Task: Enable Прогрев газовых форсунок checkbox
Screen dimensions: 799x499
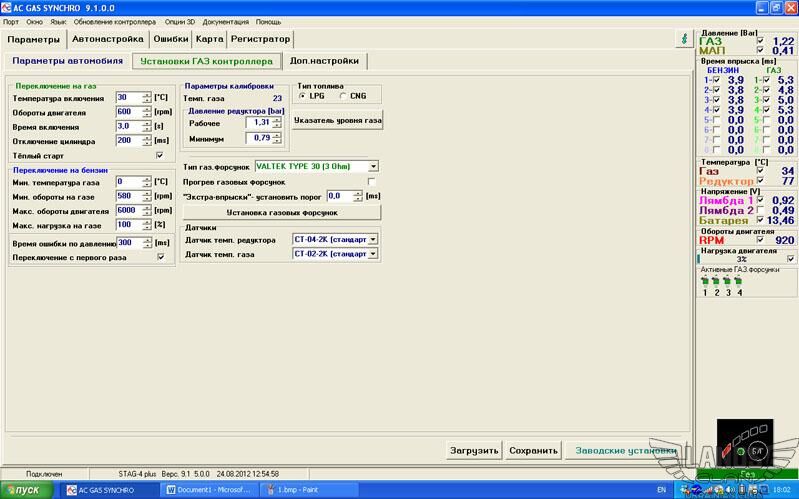Action: pyautogui.click(x=371, y=181)
